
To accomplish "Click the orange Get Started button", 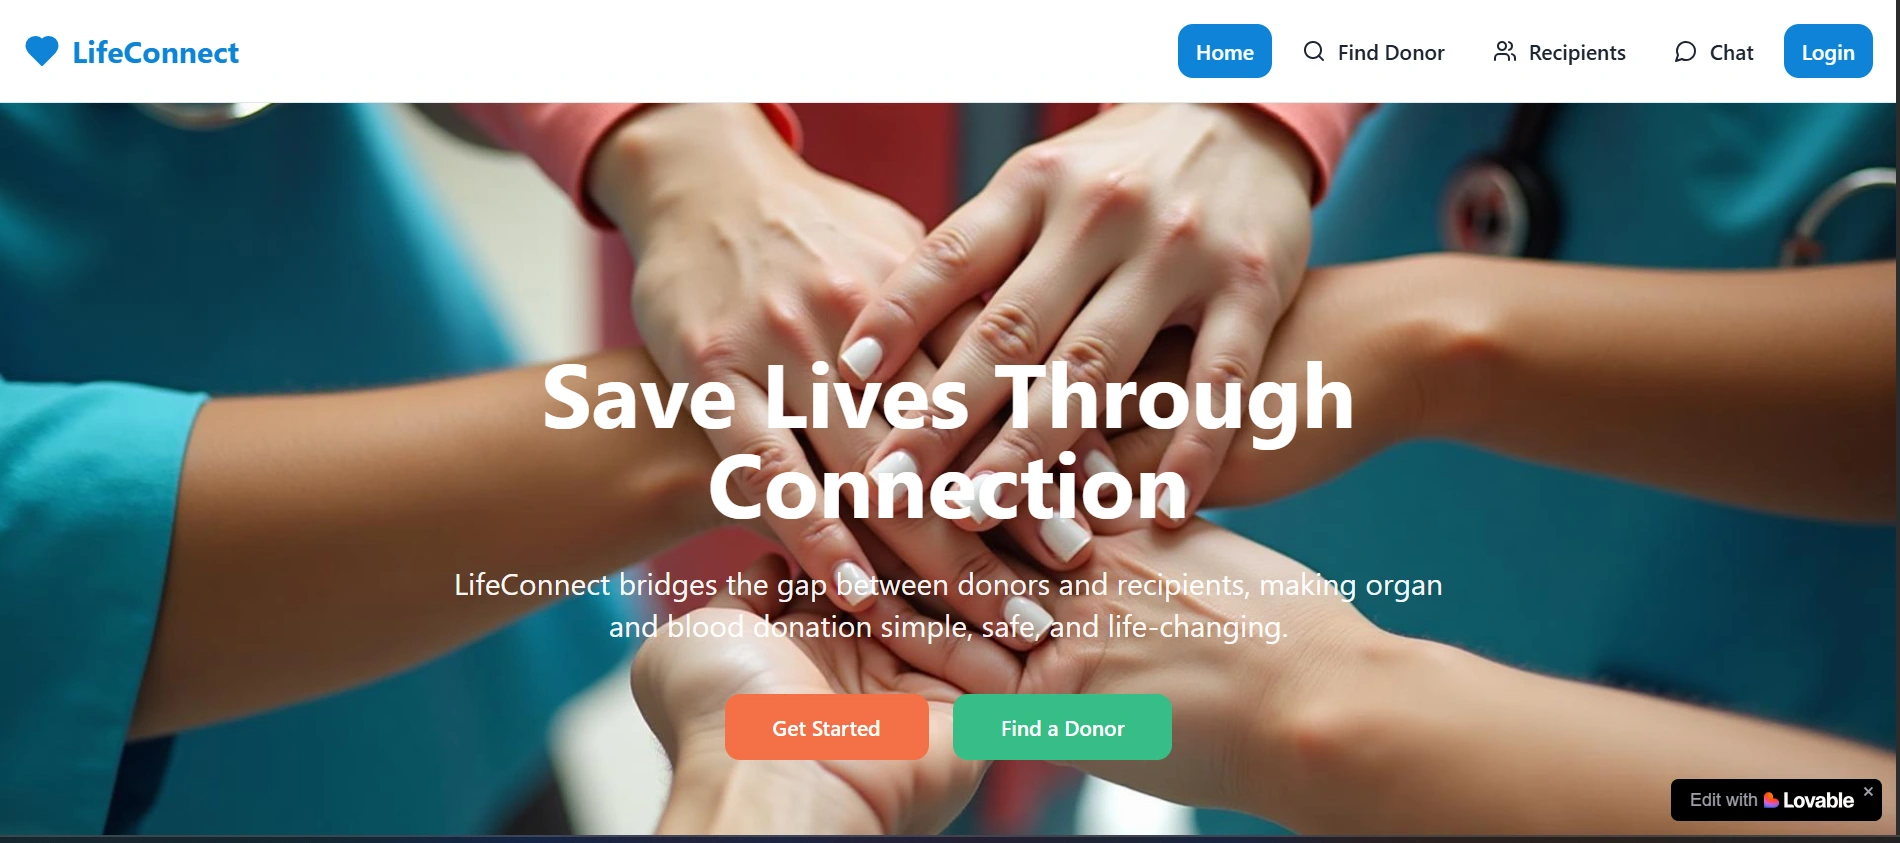I will tap(826, 727).
